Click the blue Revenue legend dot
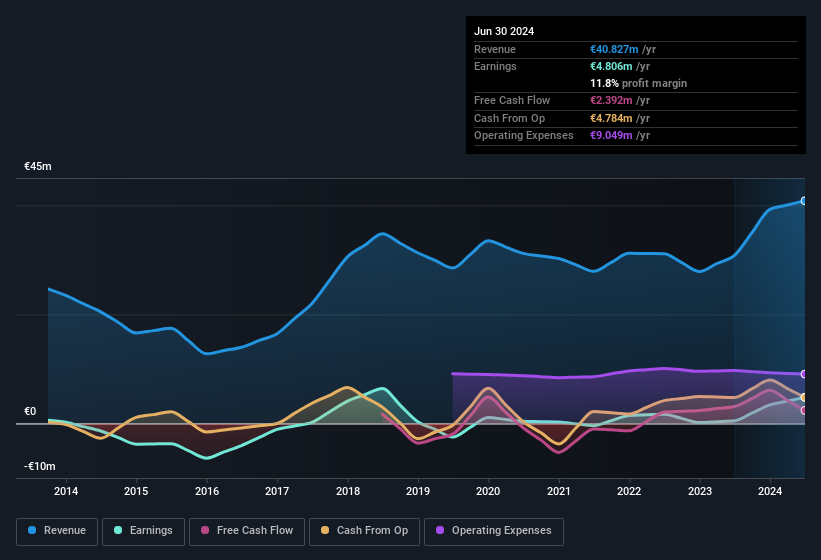Screen dimensions: 821x560 coord(32,530)
